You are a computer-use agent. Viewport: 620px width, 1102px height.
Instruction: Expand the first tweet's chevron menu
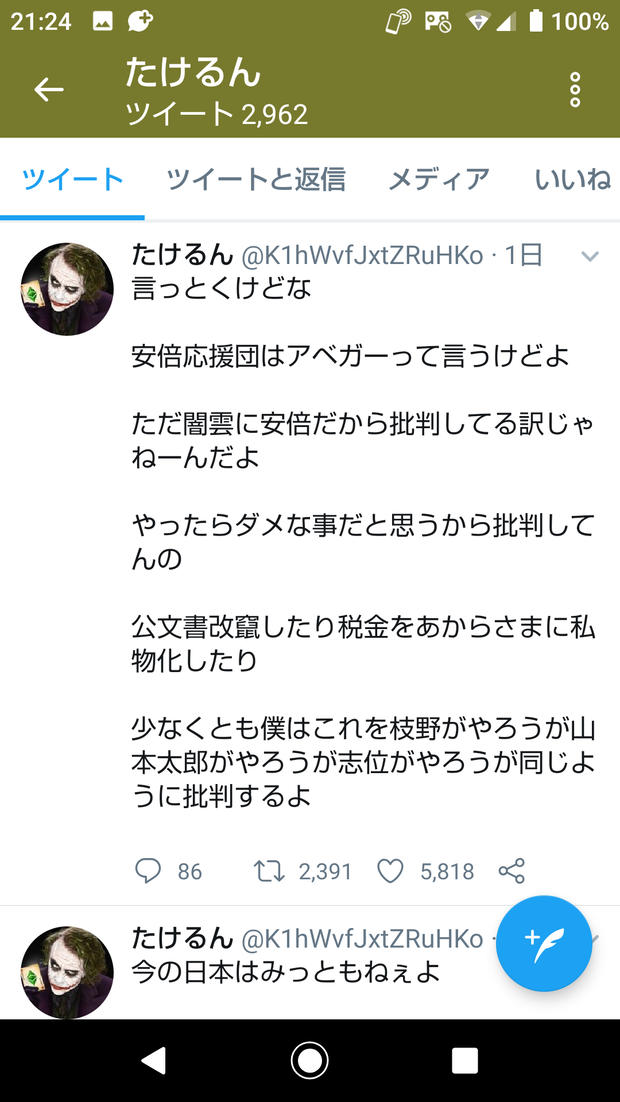point(590,257)
